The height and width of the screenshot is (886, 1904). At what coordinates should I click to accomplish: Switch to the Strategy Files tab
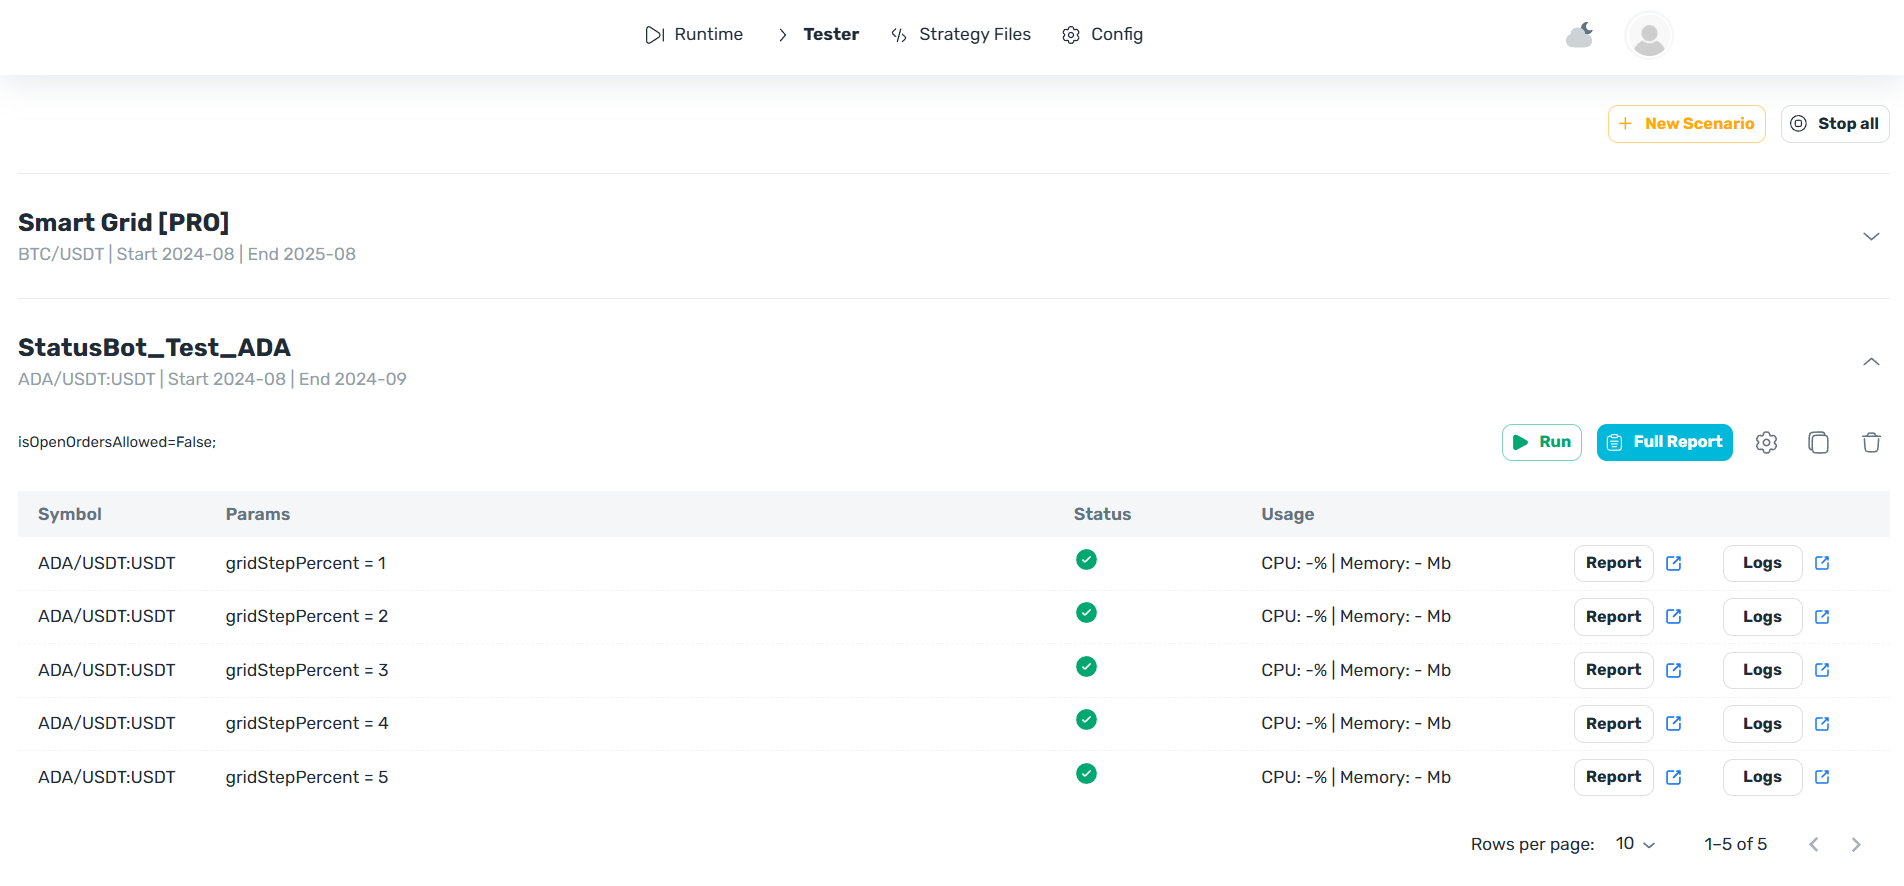point(961,35)
